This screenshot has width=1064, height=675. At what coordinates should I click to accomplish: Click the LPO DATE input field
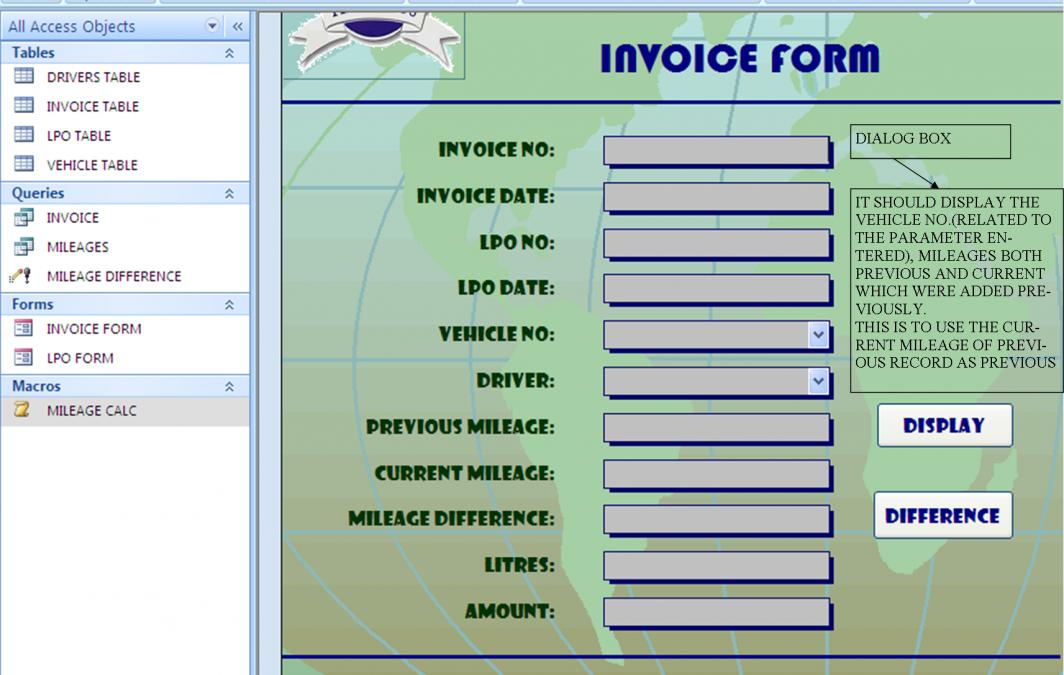717,289
